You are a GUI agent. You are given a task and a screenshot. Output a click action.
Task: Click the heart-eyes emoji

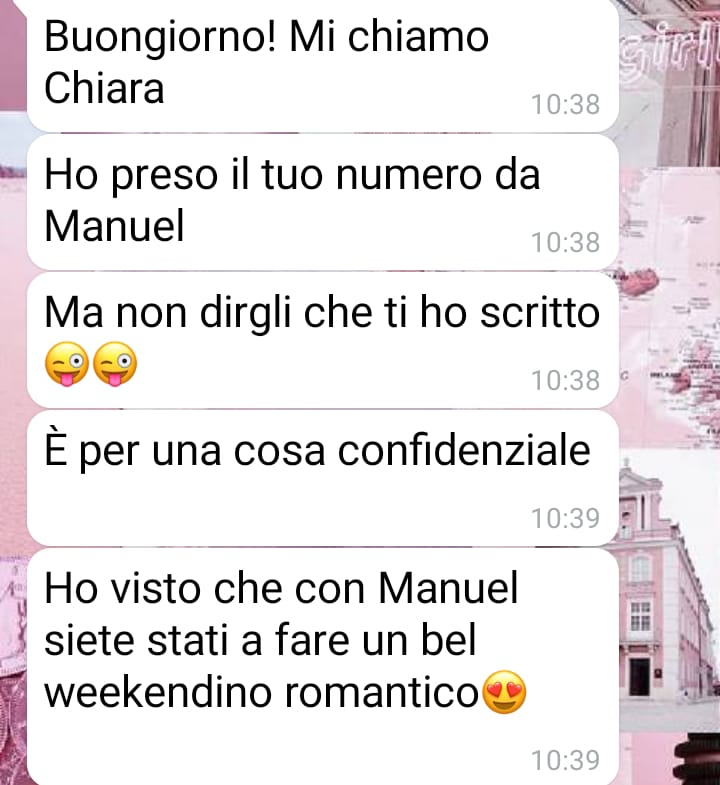[504, 692]
